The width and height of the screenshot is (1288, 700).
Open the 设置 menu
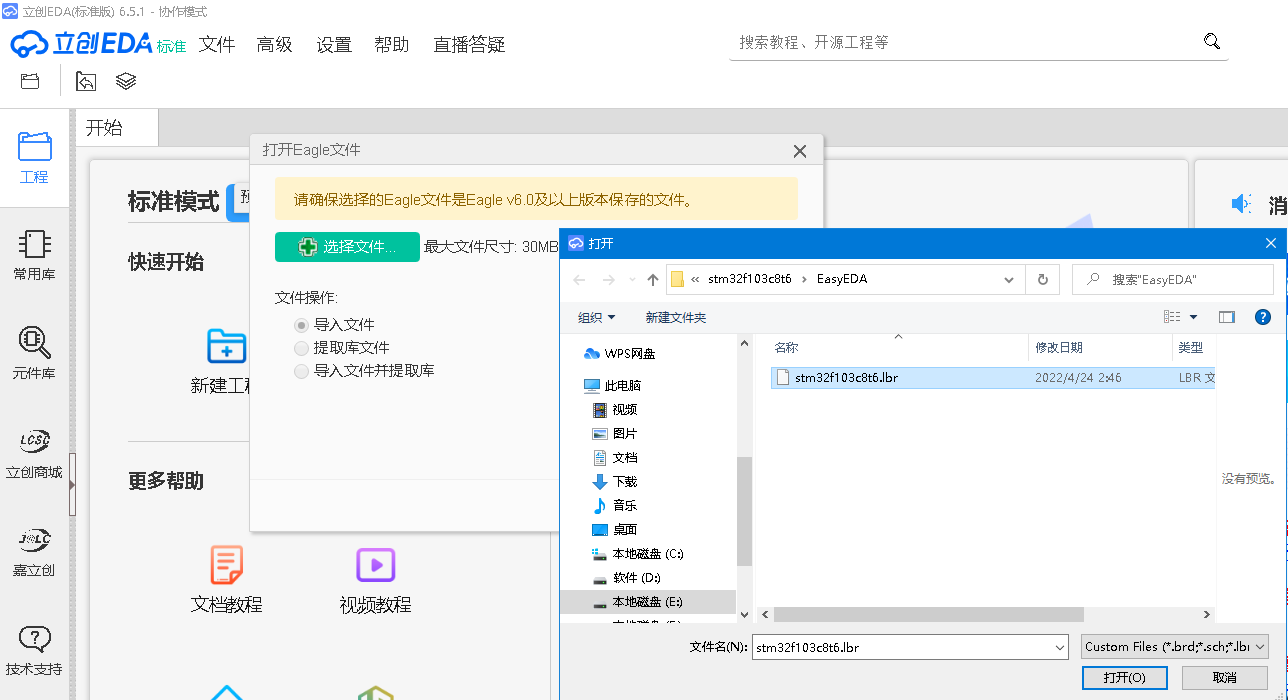[x=334, y=44]
